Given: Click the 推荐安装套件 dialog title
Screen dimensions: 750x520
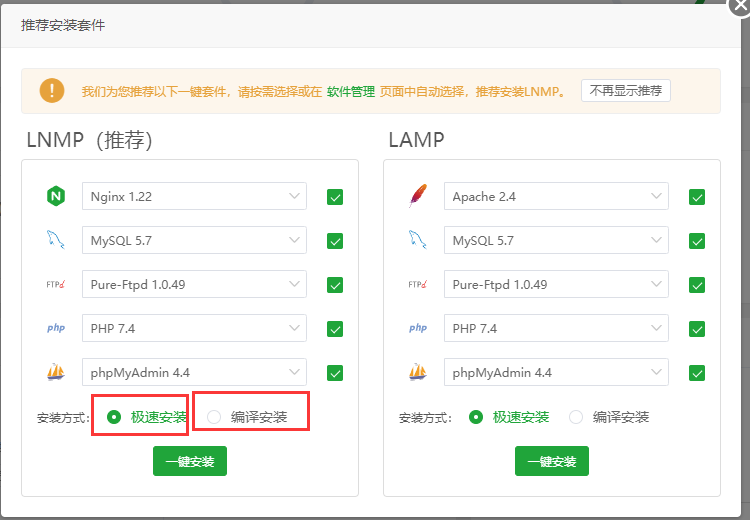Looking at the screenshot, I should coord(63,25).
